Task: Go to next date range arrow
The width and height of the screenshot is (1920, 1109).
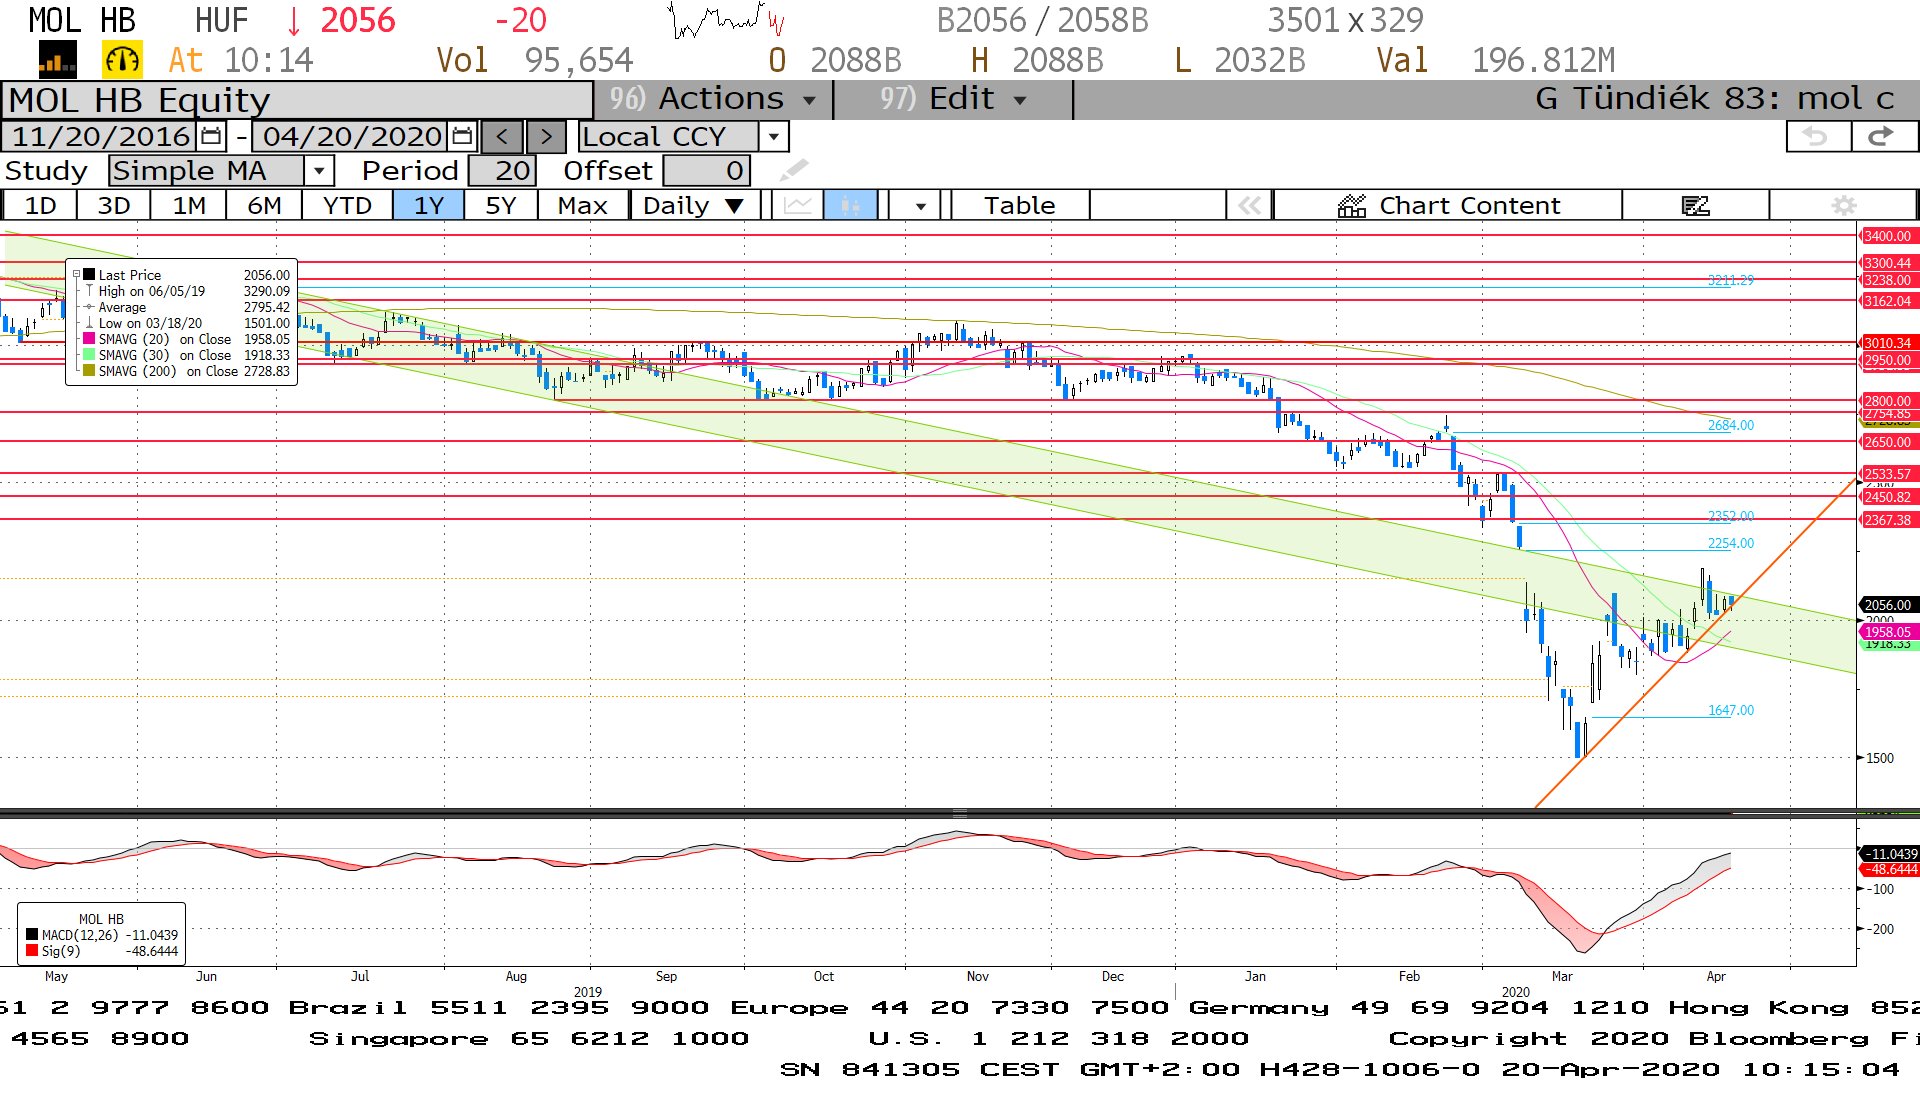Action: coord(546,136)
